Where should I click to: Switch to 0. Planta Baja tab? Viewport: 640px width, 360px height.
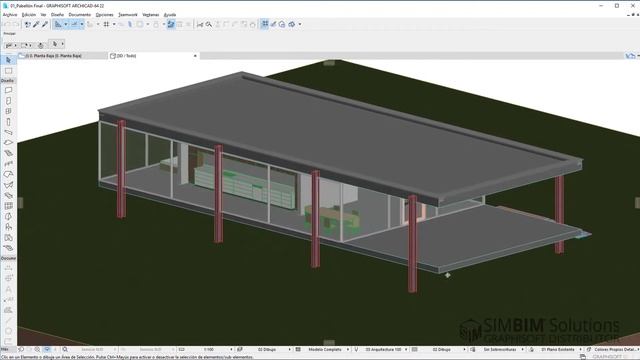[62, 56]
